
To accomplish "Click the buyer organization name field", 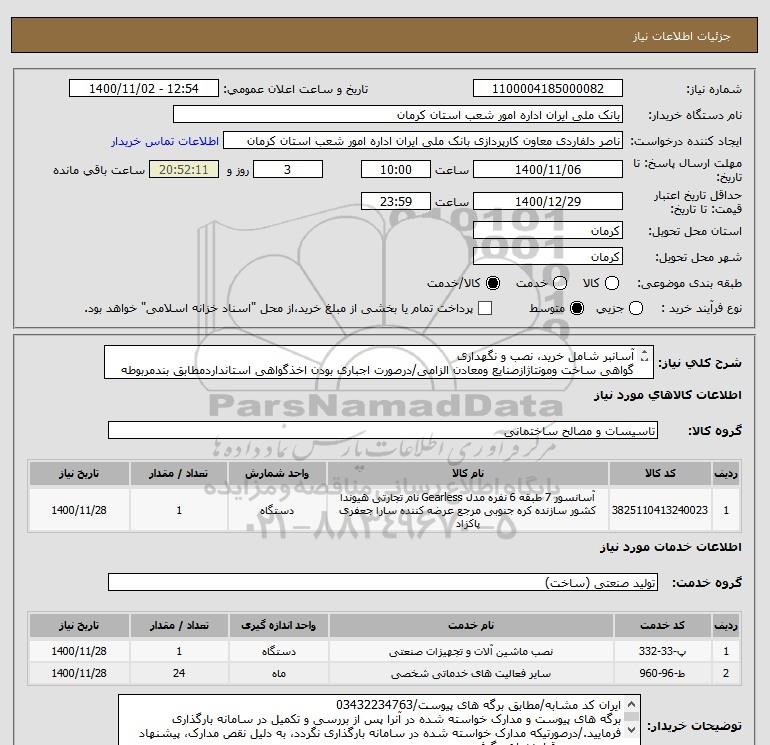I will pos(398,114).
